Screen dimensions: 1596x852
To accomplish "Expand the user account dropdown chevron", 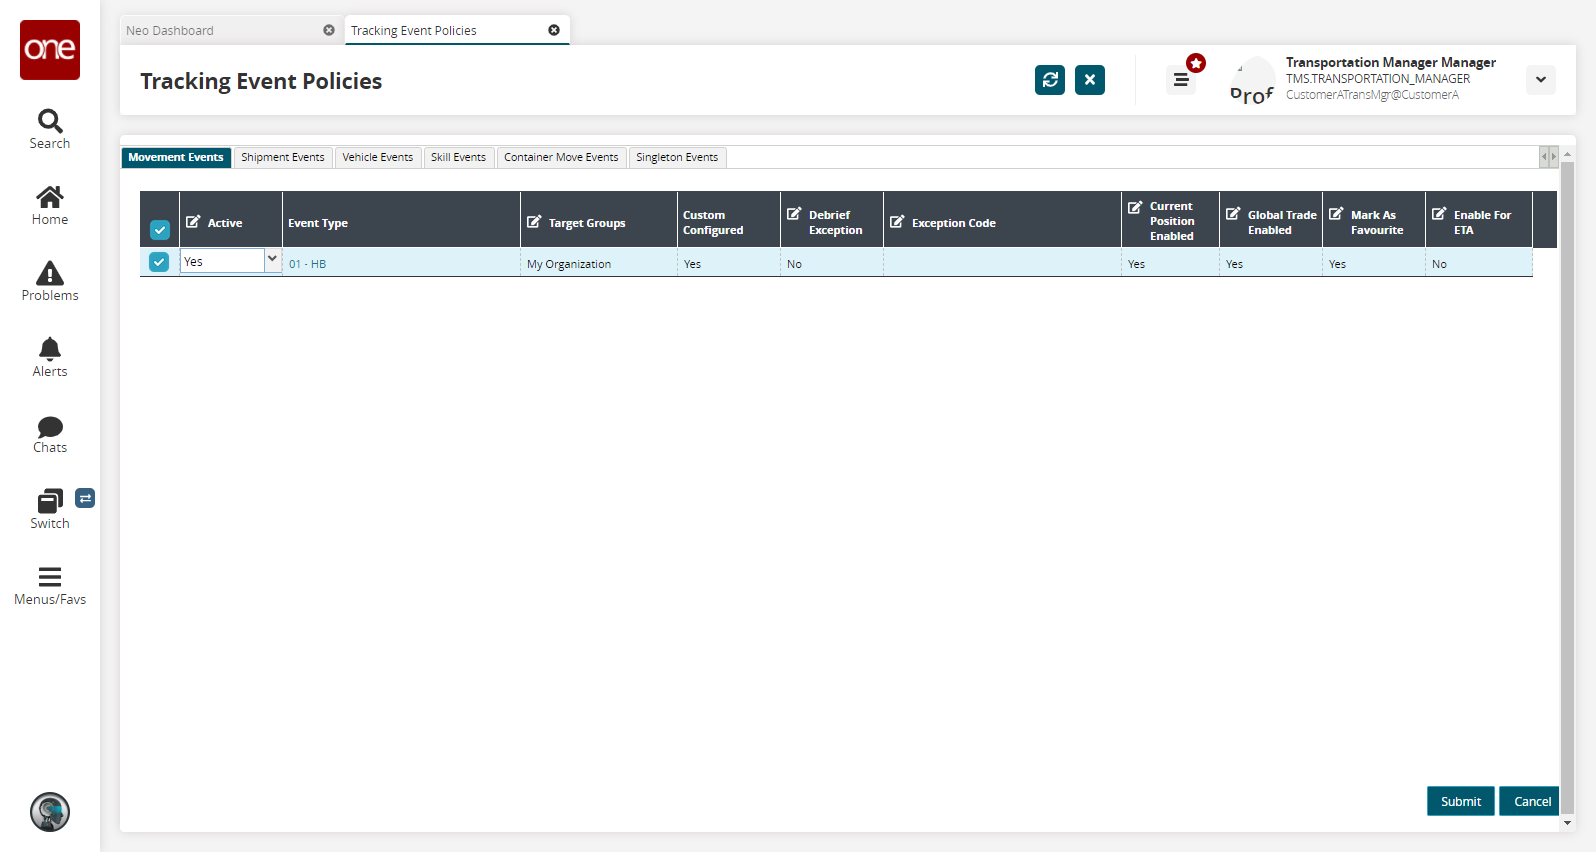I will [1541, 80].
